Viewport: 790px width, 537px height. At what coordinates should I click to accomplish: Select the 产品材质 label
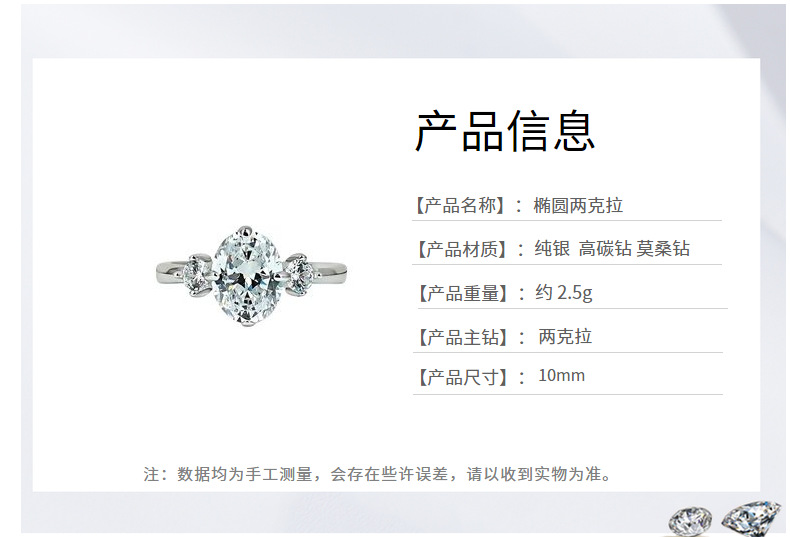461,249
